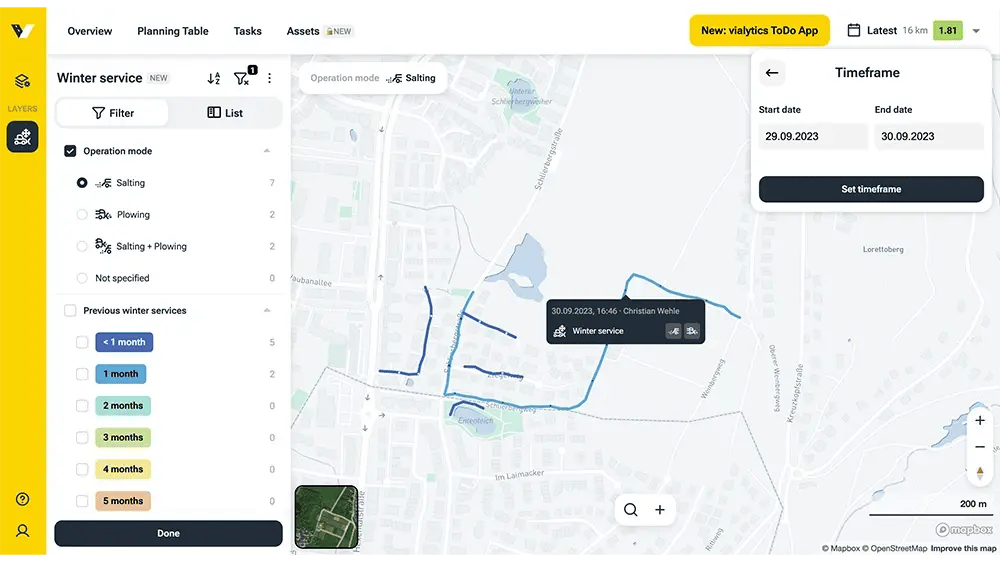Click plowing icon in map popup
The image size is (1000, 562).
pos(692,330)
